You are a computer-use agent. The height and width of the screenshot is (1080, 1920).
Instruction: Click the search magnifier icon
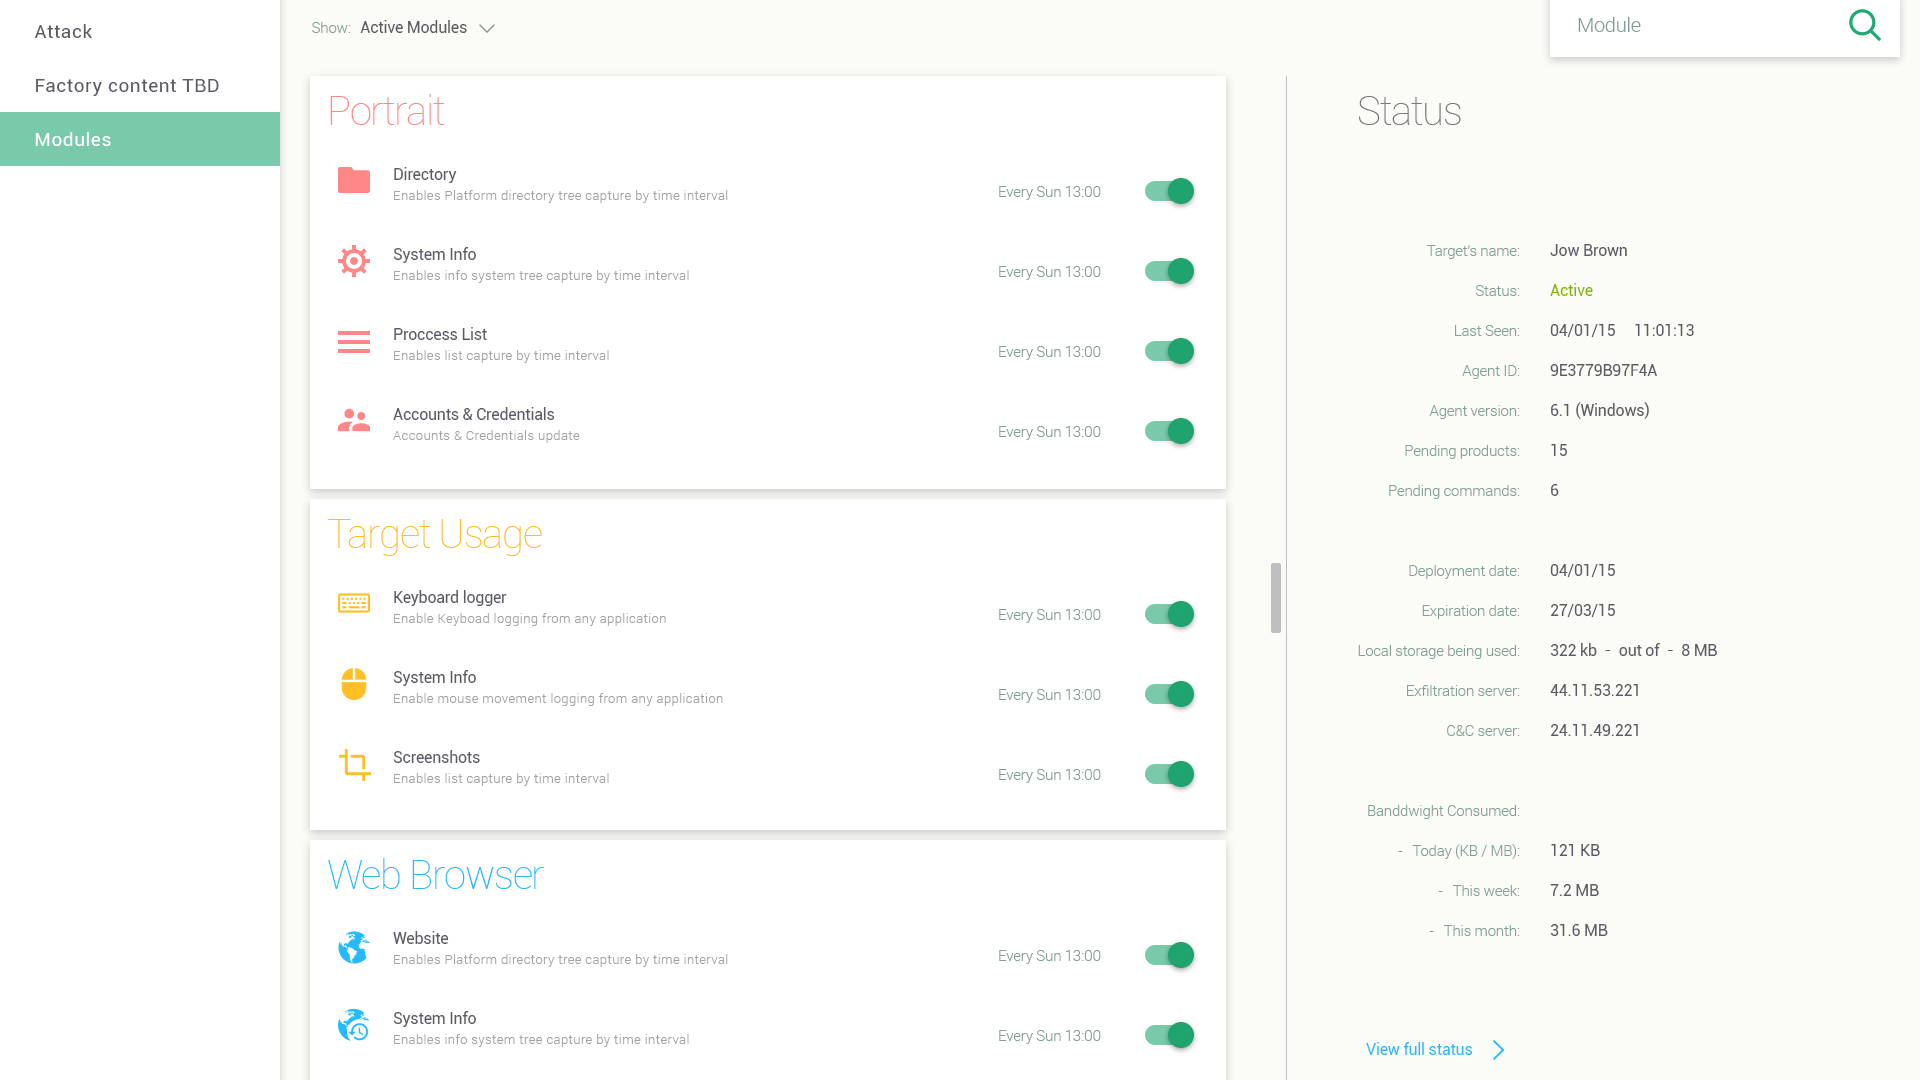pyautogui.click(x=1865, y=25)
